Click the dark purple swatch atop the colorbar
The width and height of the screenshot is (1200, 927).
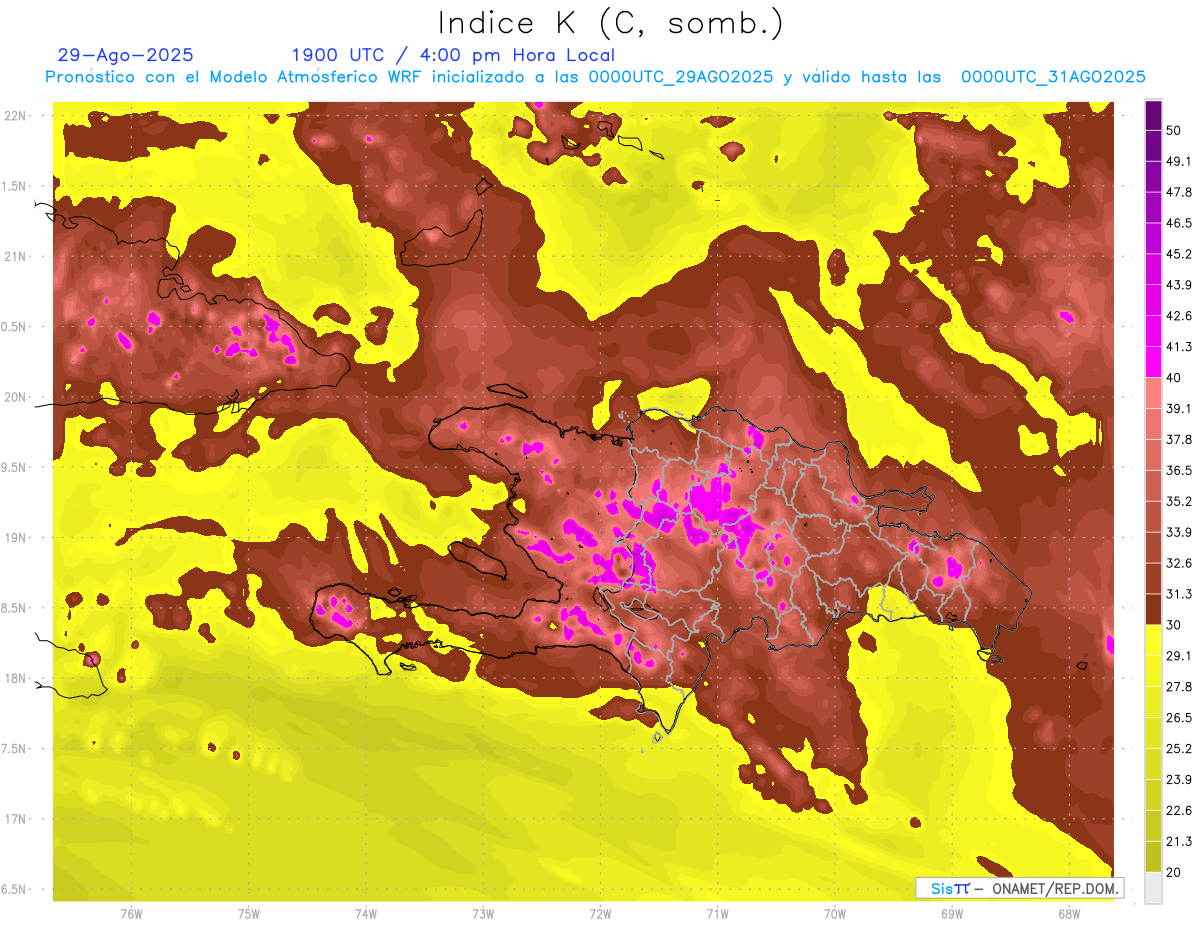pos(1153,115)
